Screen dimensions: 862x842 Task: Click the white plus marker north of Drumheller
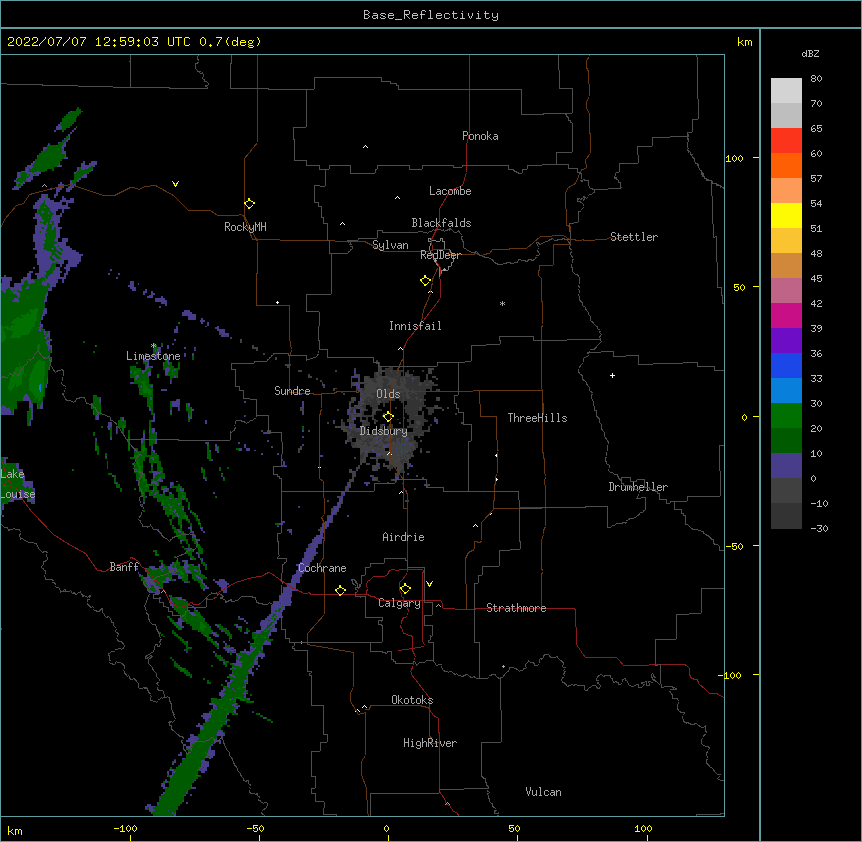[x=612, y=375]
